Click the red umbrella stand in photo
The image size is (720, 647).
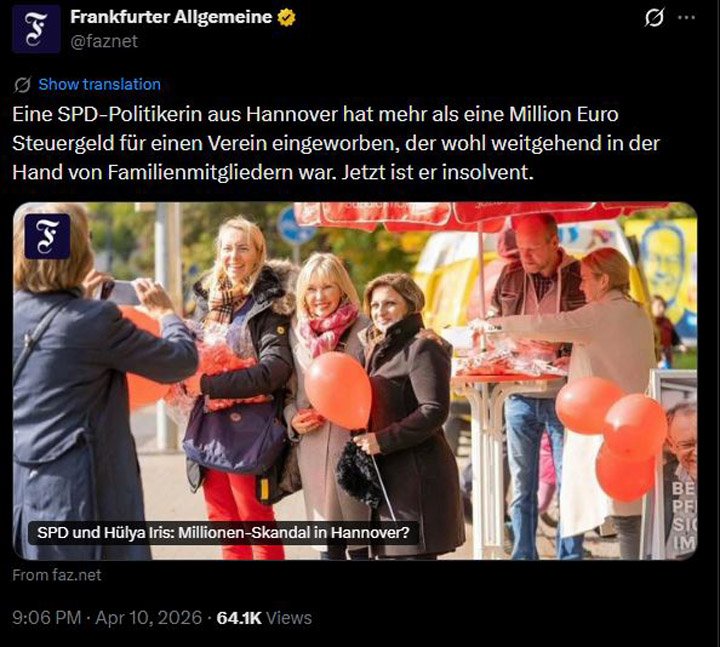pos(482,216)
